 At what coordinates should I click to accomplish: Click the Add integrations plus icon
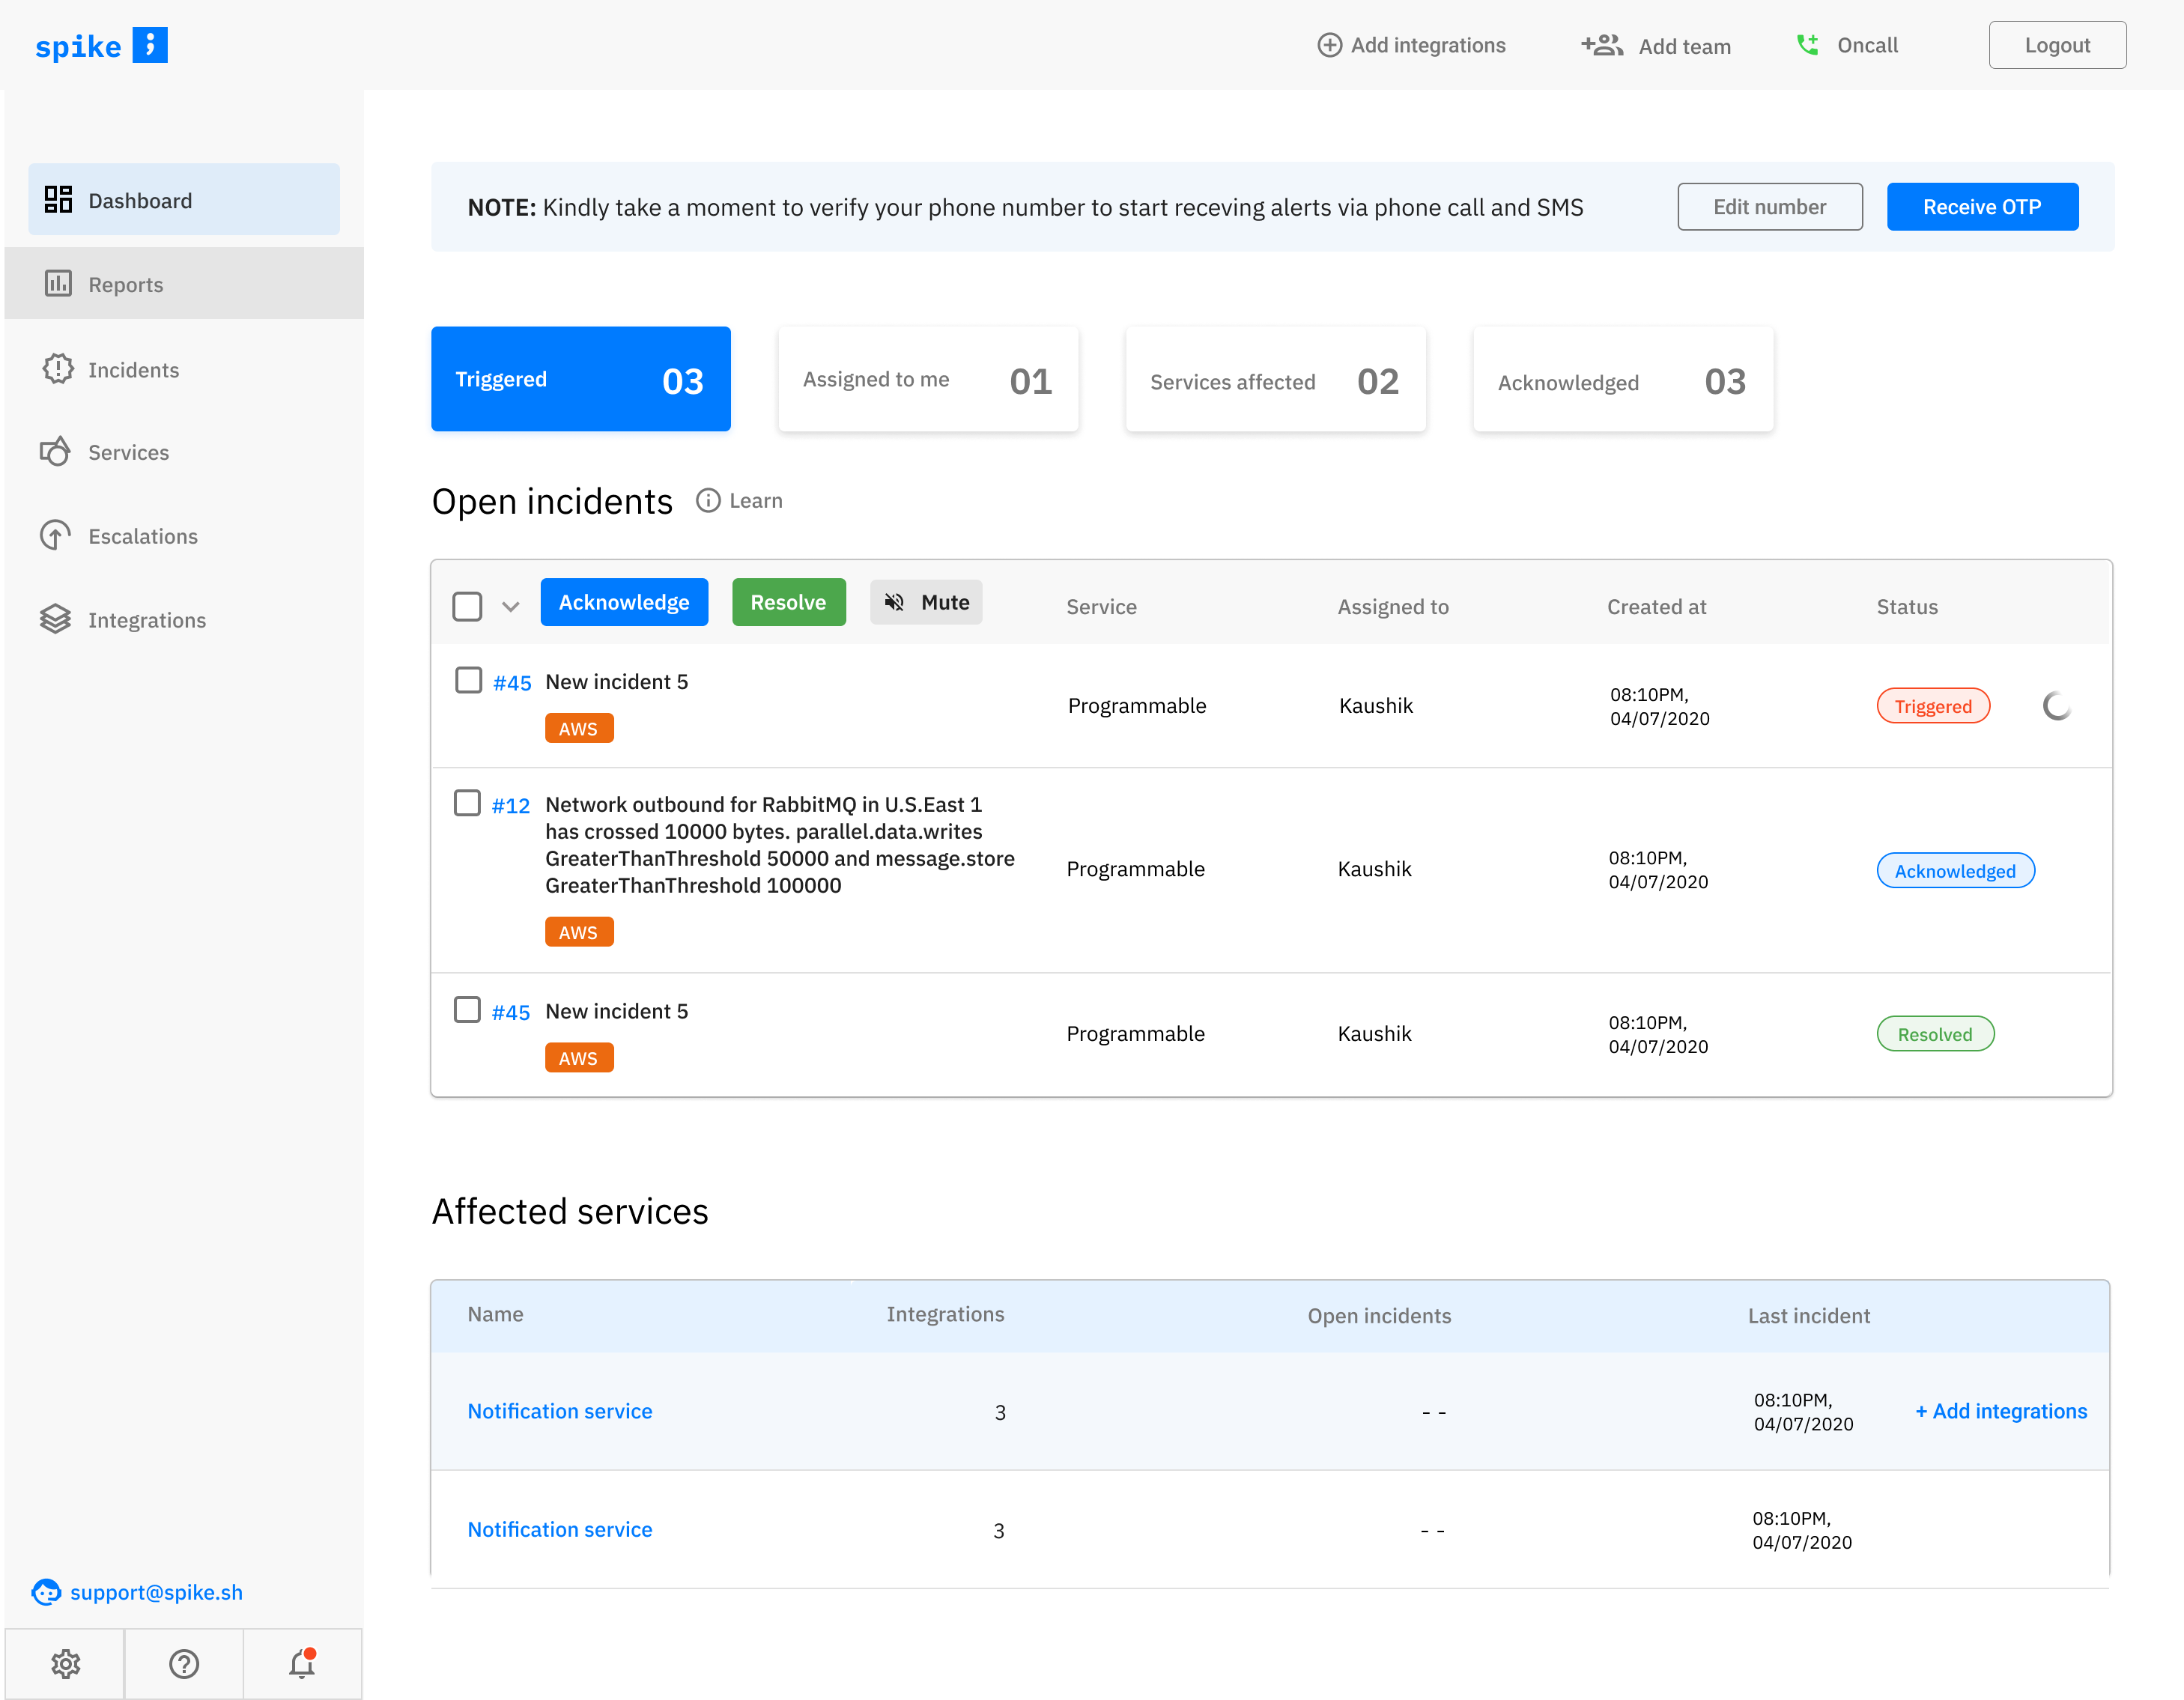pos(1329,46)
